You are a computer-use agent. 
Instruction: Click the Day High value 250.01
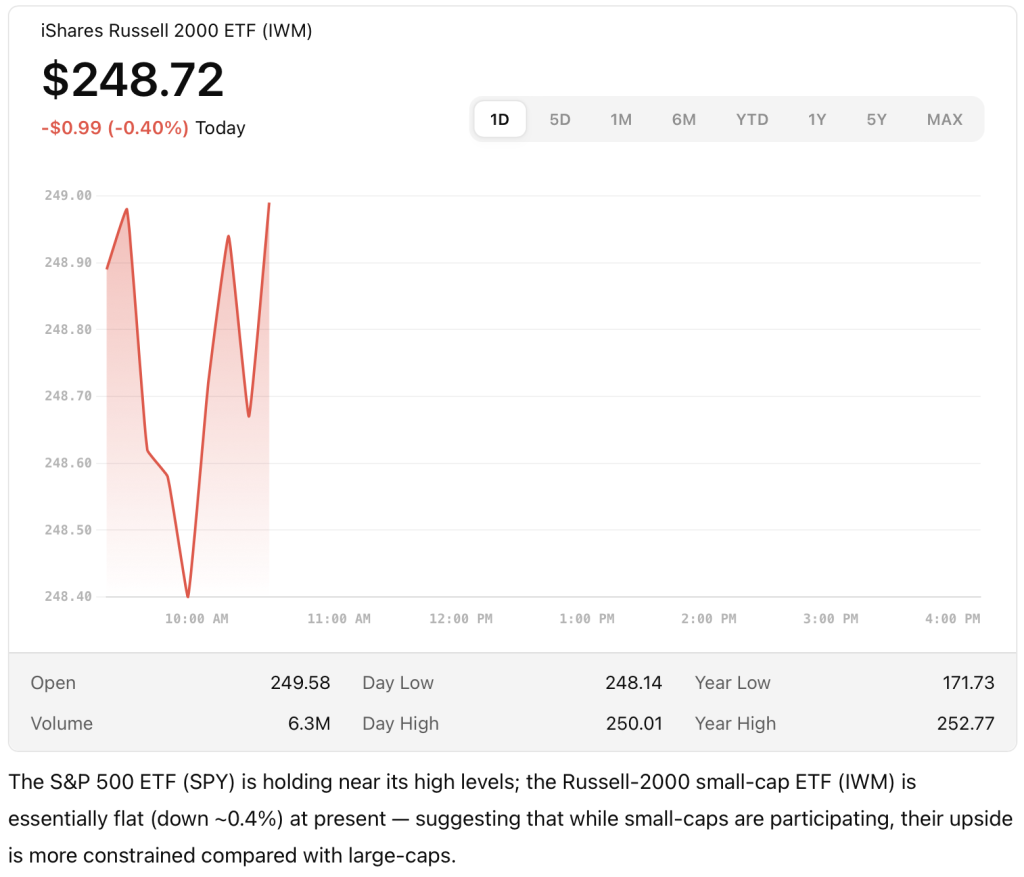tap(633, 723)
